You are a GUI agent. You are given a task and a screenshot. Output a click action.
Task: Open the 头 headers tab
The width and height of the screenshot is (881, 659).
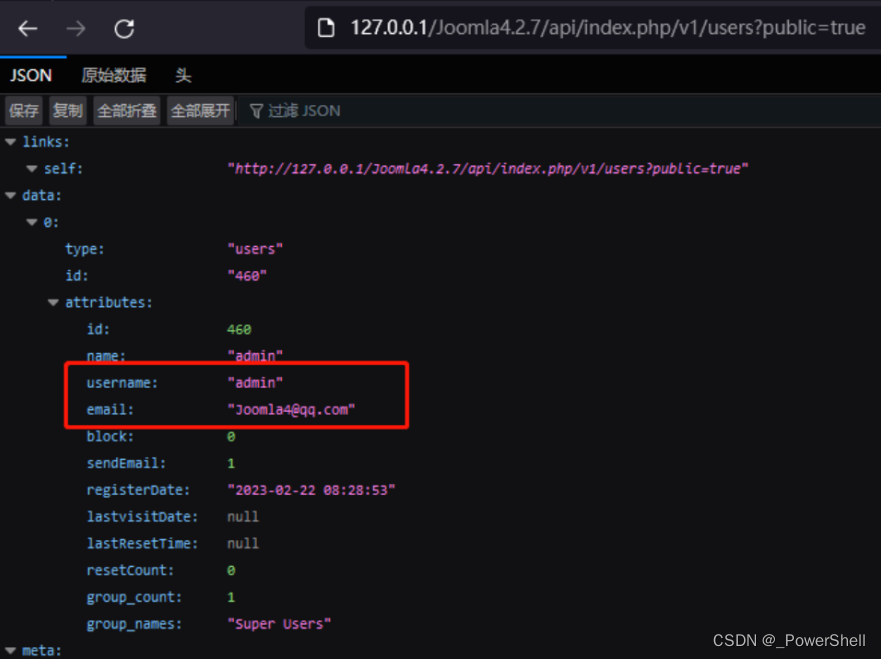[183, 75]
